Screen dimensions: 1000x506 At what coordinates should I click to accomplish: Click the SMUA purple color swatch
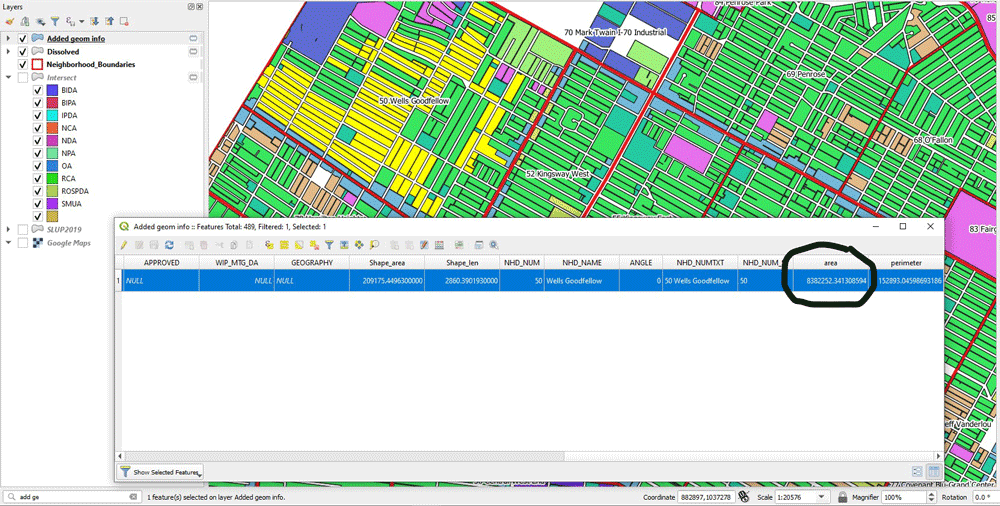[x=53, y=204]
